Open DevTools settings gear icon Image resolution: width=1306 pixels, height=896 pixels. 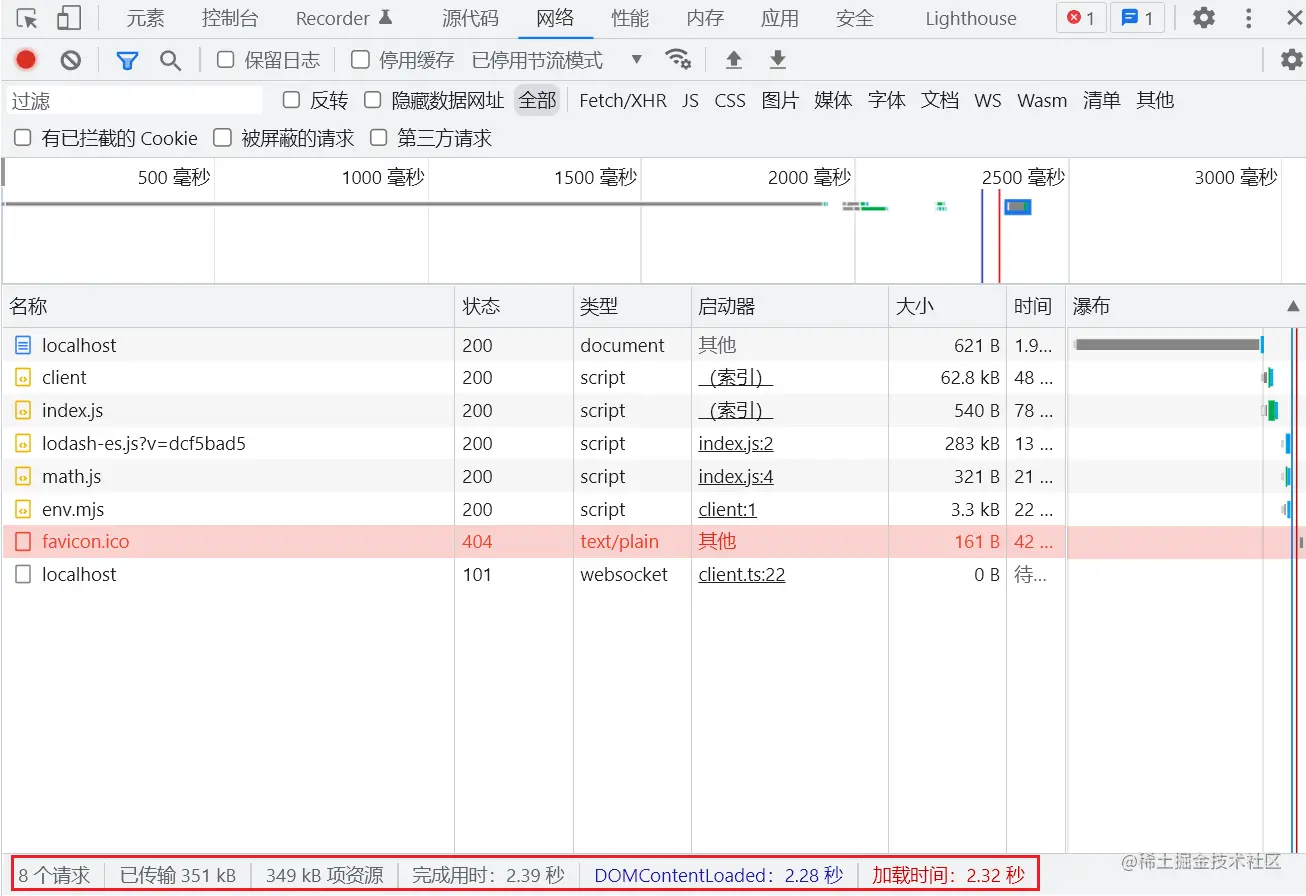pos(1205,18)
